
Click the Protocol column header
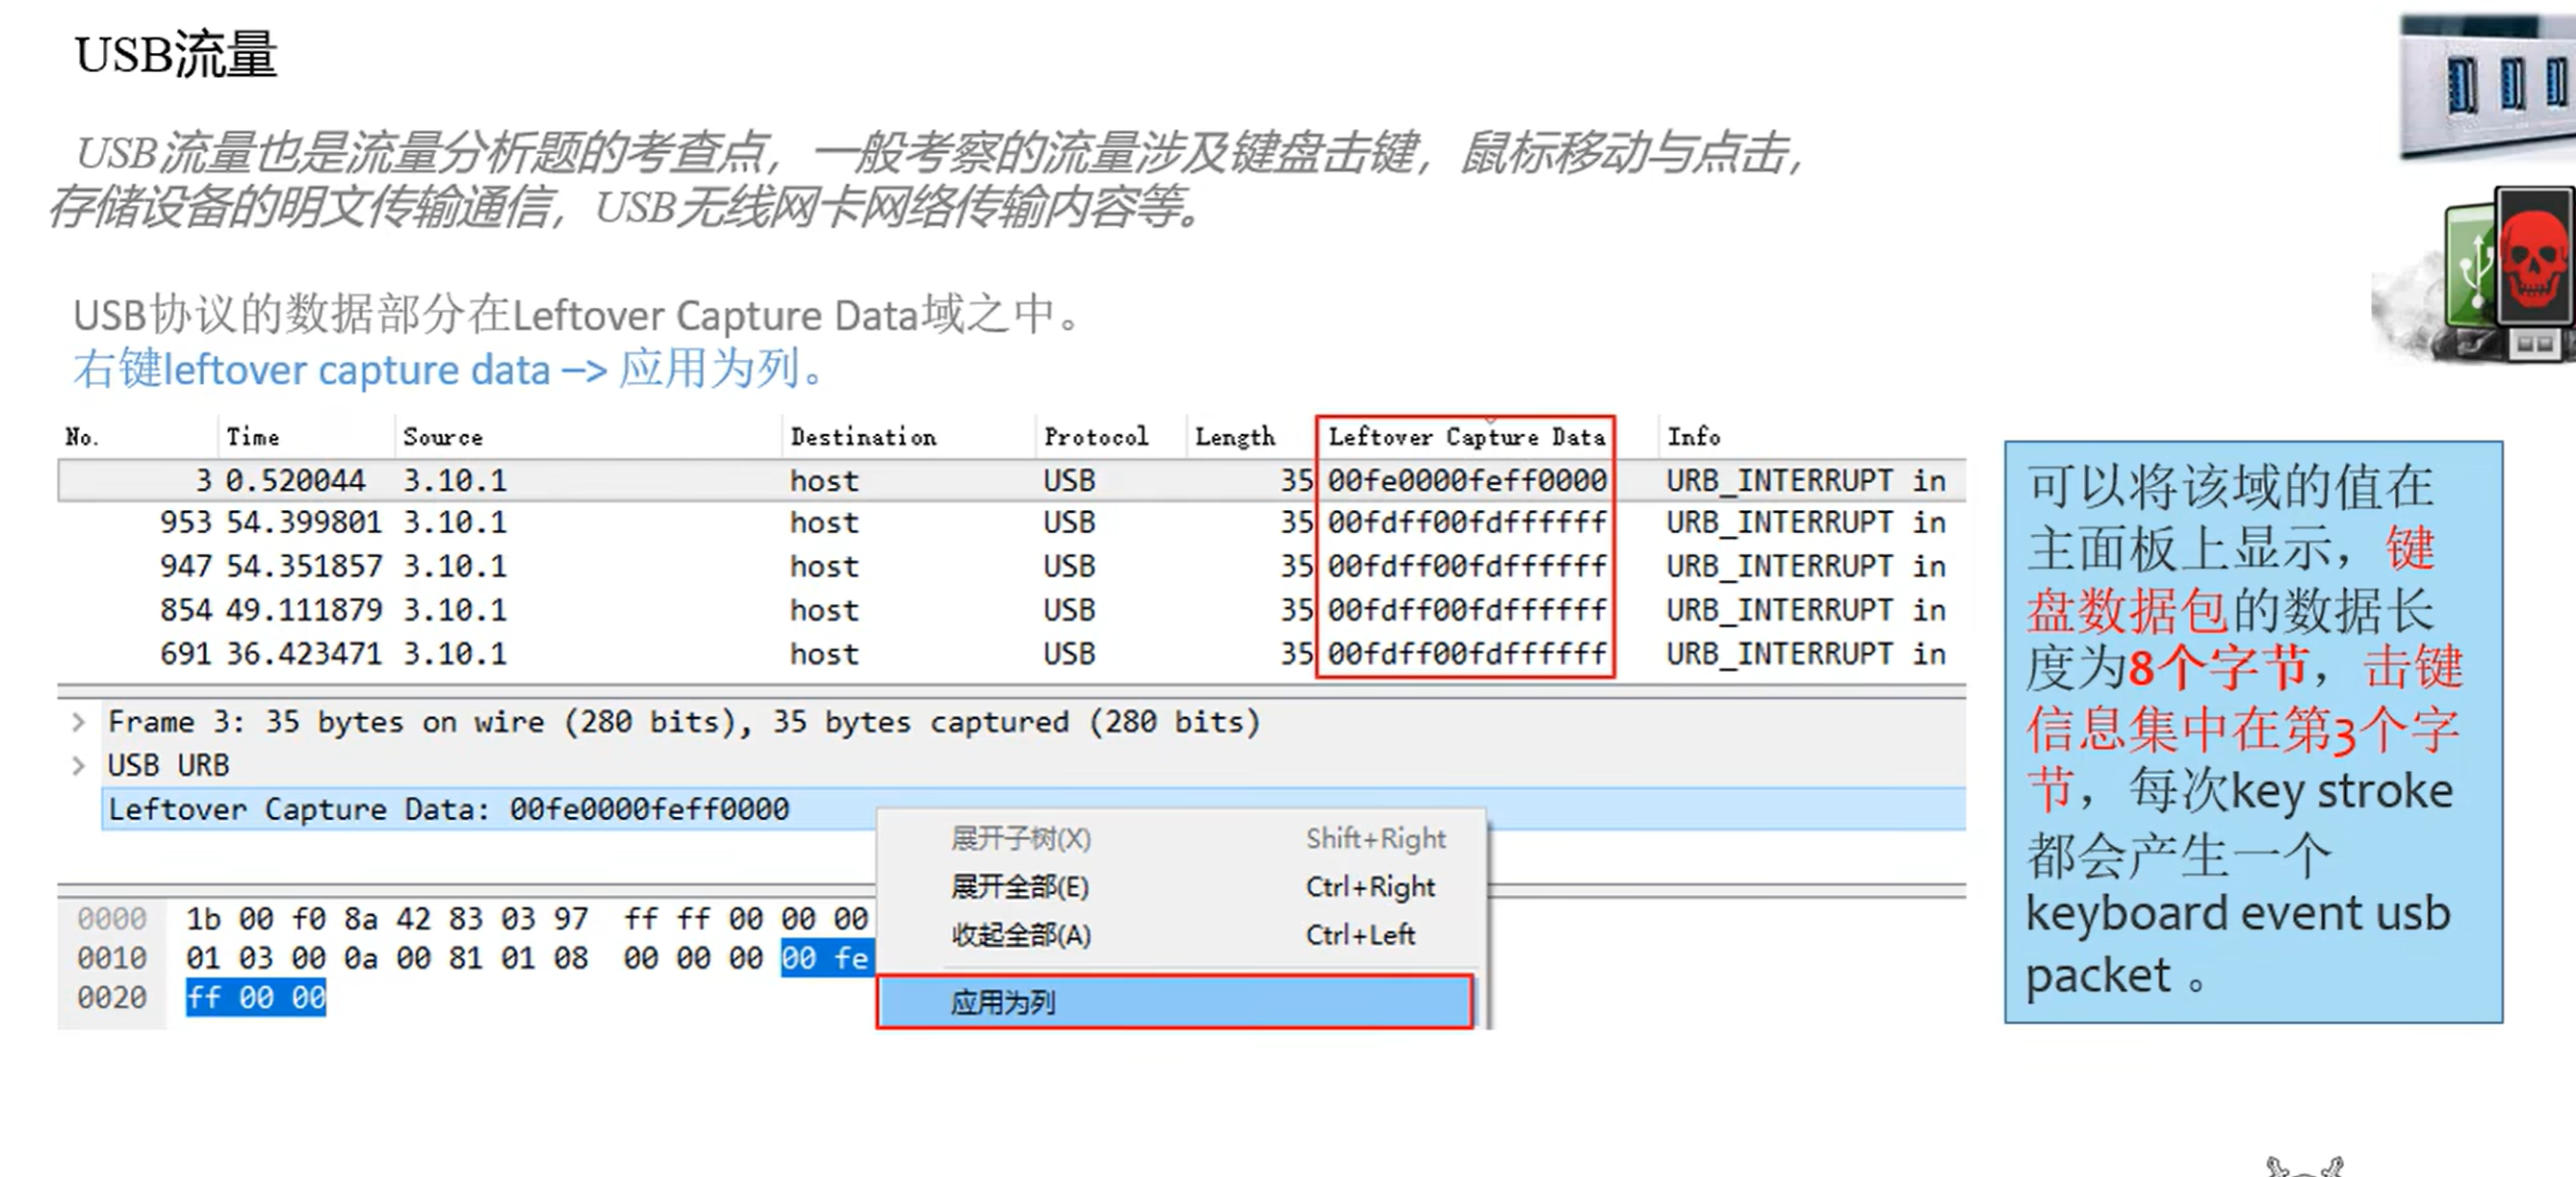tap(1096, 437)
